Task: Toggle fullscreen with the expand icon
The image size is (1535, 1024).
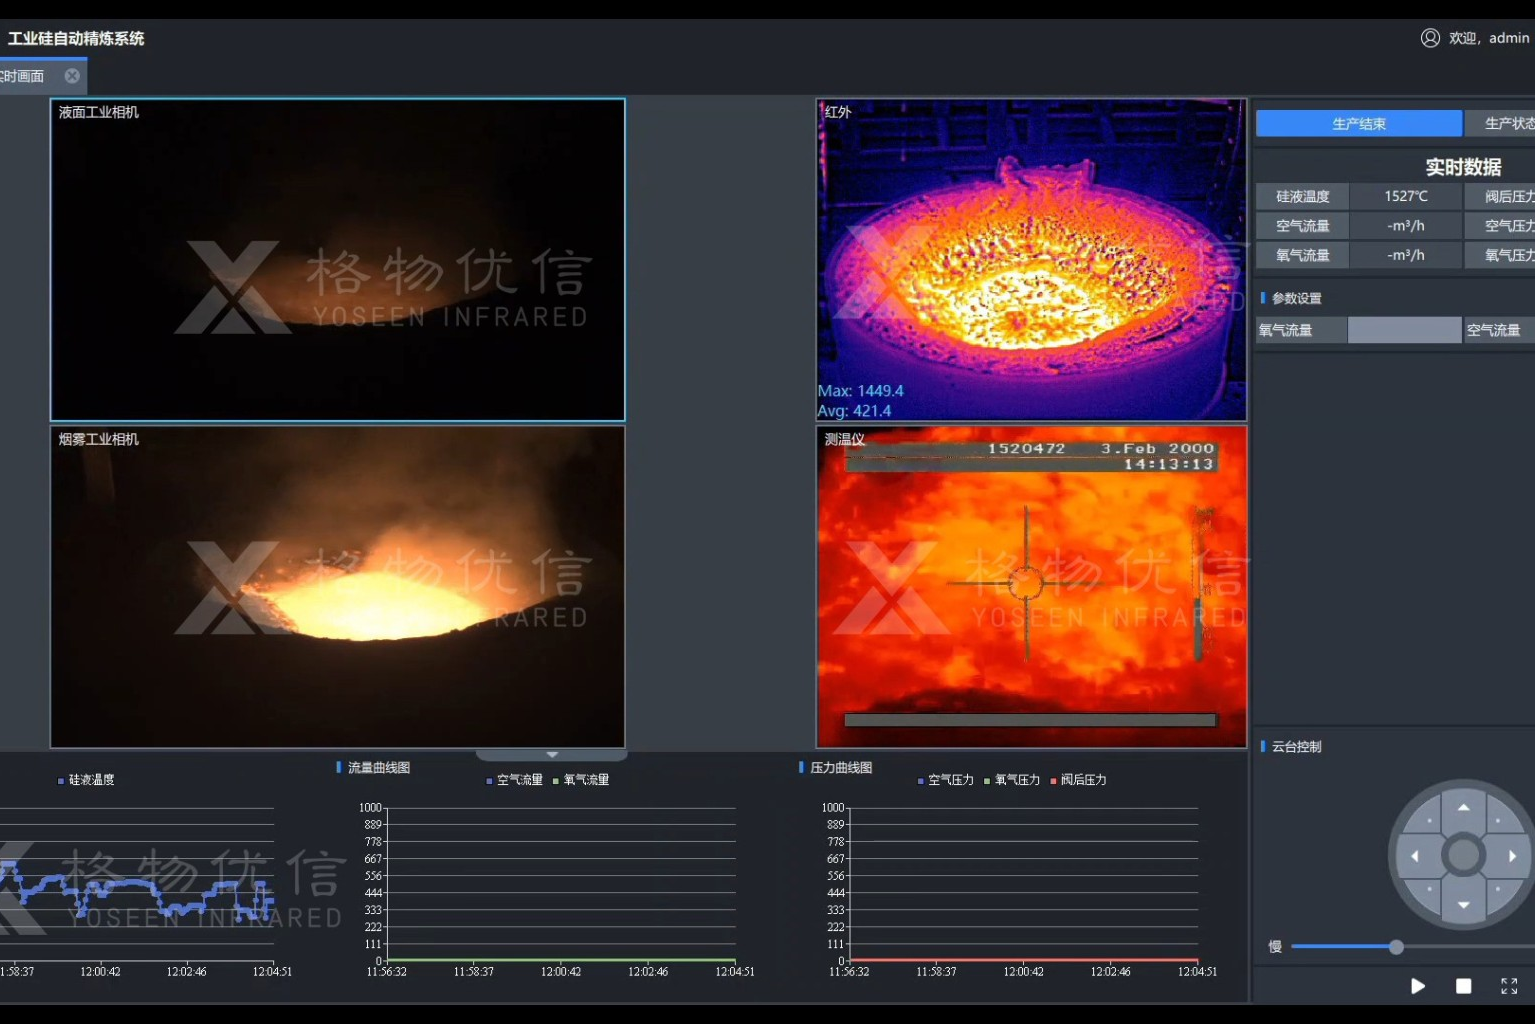Action: [1509, 986]
